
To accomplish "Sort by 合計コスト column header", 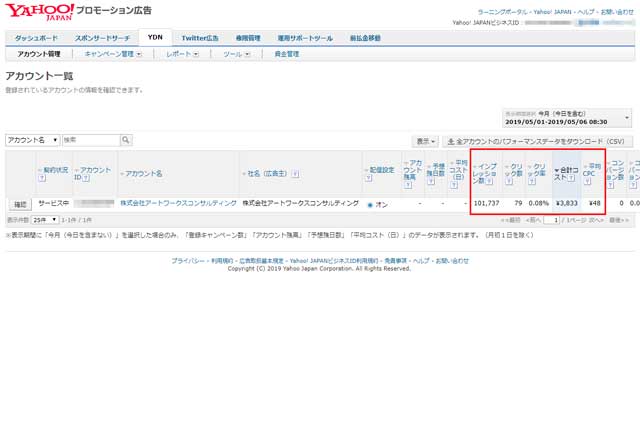I will [566, 173].
